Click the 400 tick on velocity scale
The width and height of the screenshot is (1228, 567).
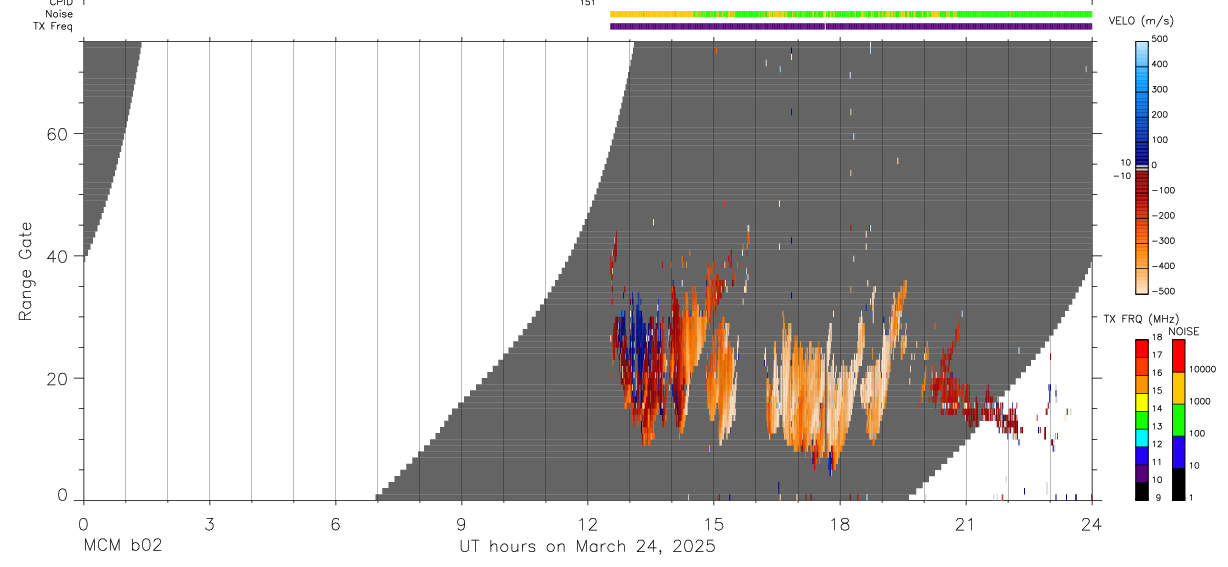point(1161,64)
